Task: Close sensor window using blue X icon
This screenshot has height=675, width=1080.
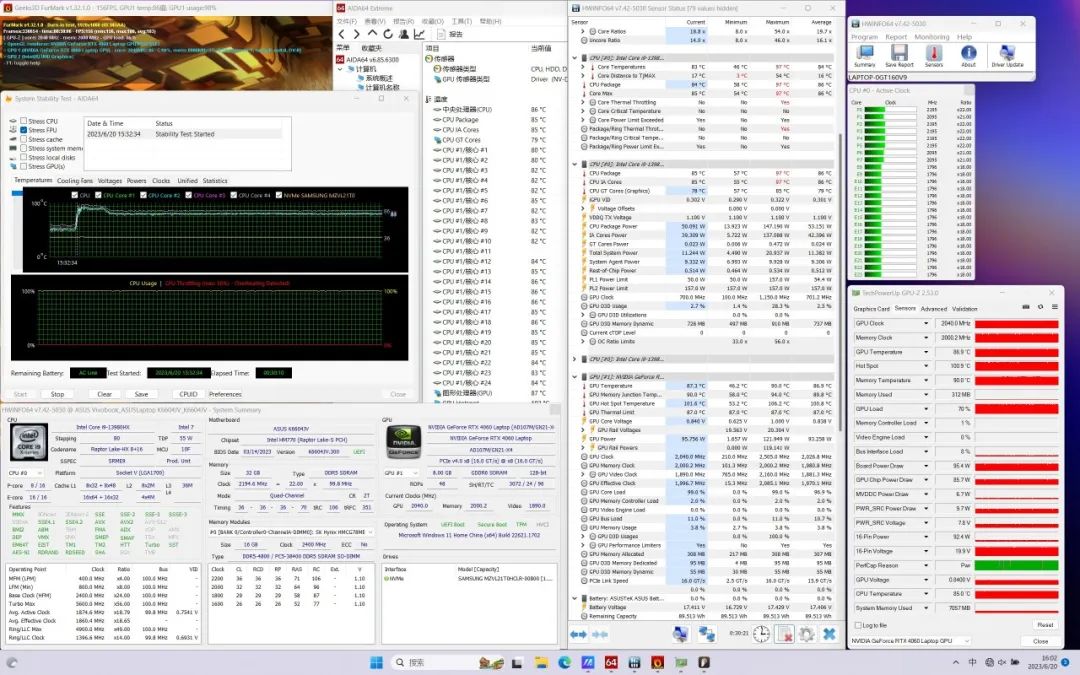Action: click(x=829, y=634)
